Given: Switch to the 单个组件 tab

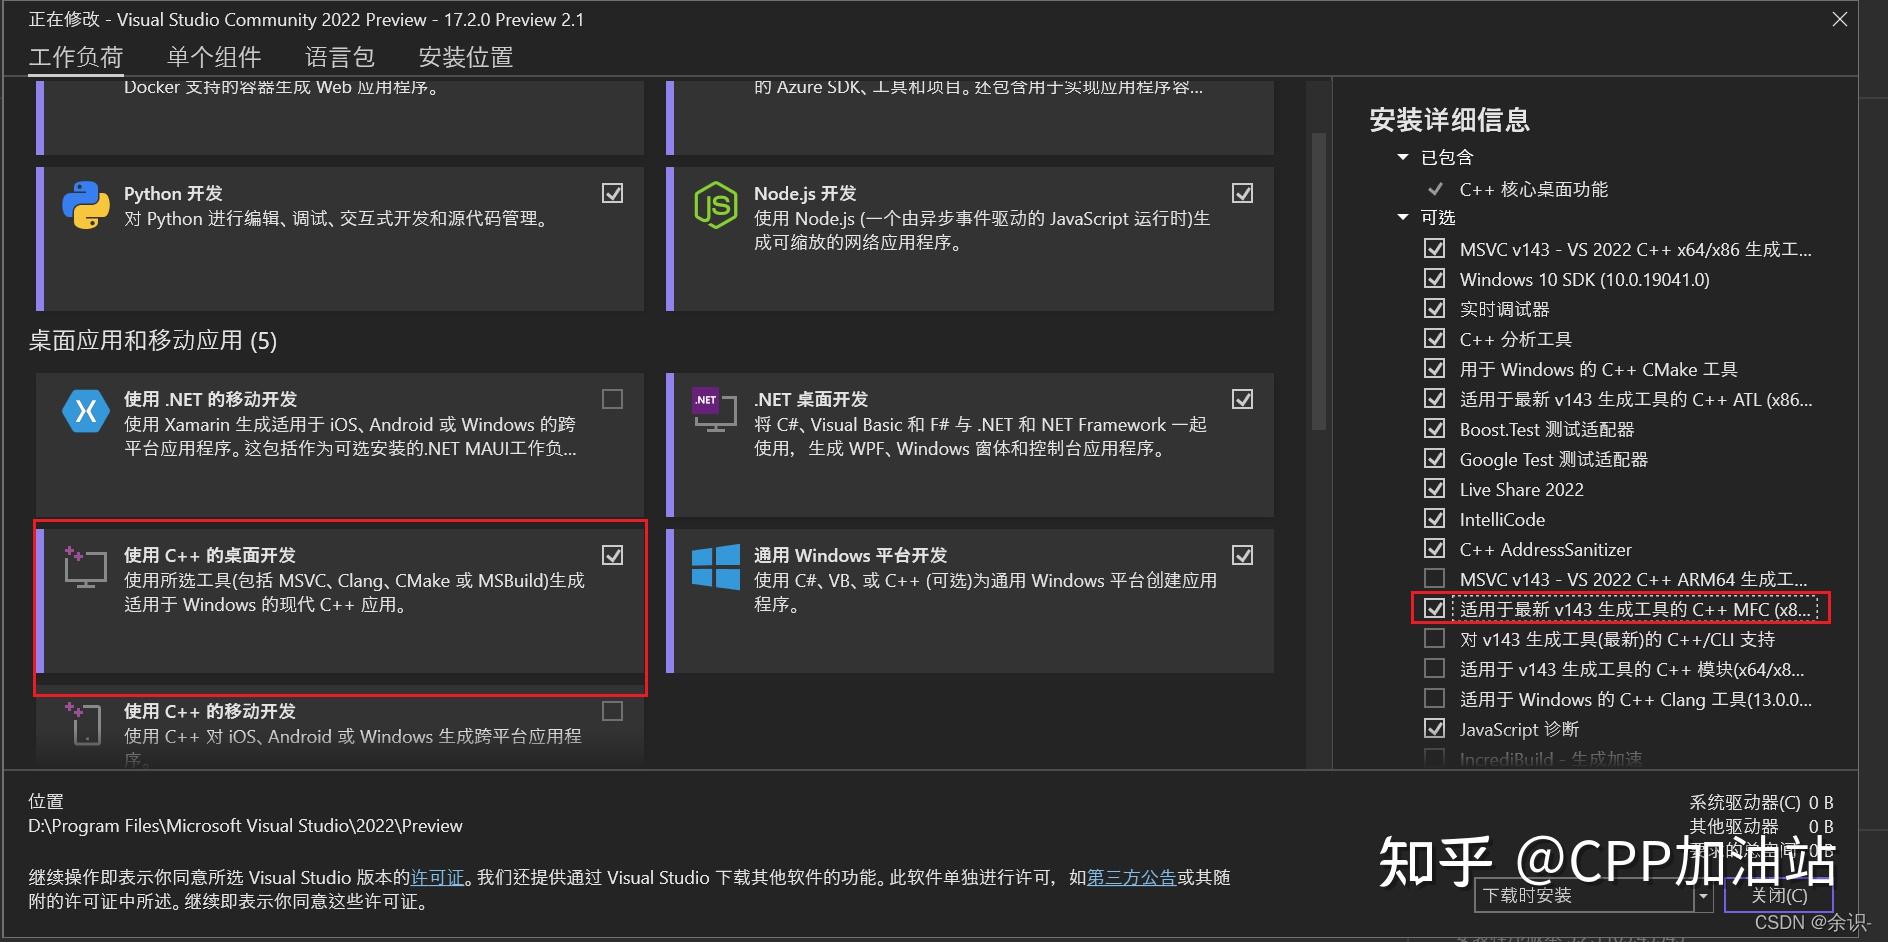Looking at the screenshot, I should click(x=214, y=57).
